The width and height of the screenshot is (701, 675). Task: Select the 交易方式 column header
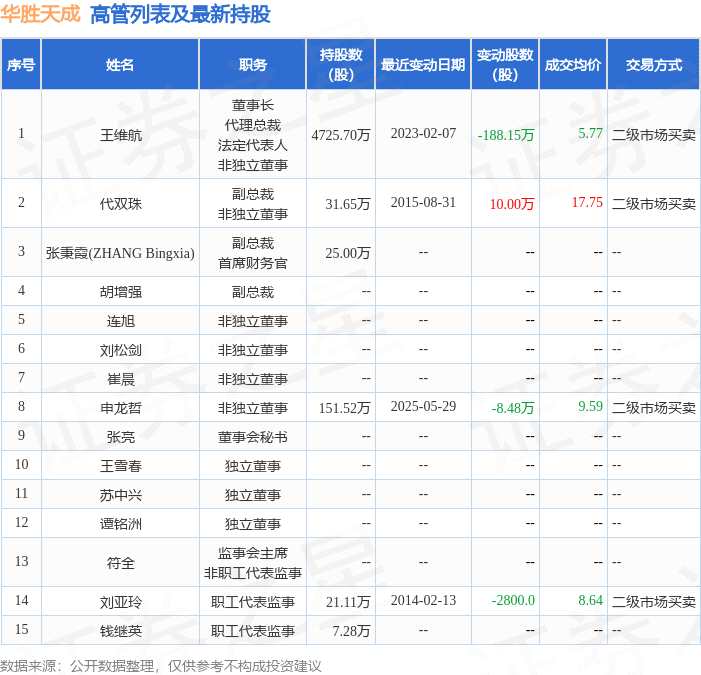654,65
